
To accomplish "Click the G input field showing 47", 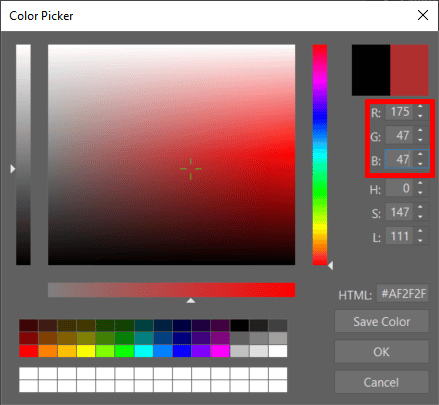I will tap(399, 135).
